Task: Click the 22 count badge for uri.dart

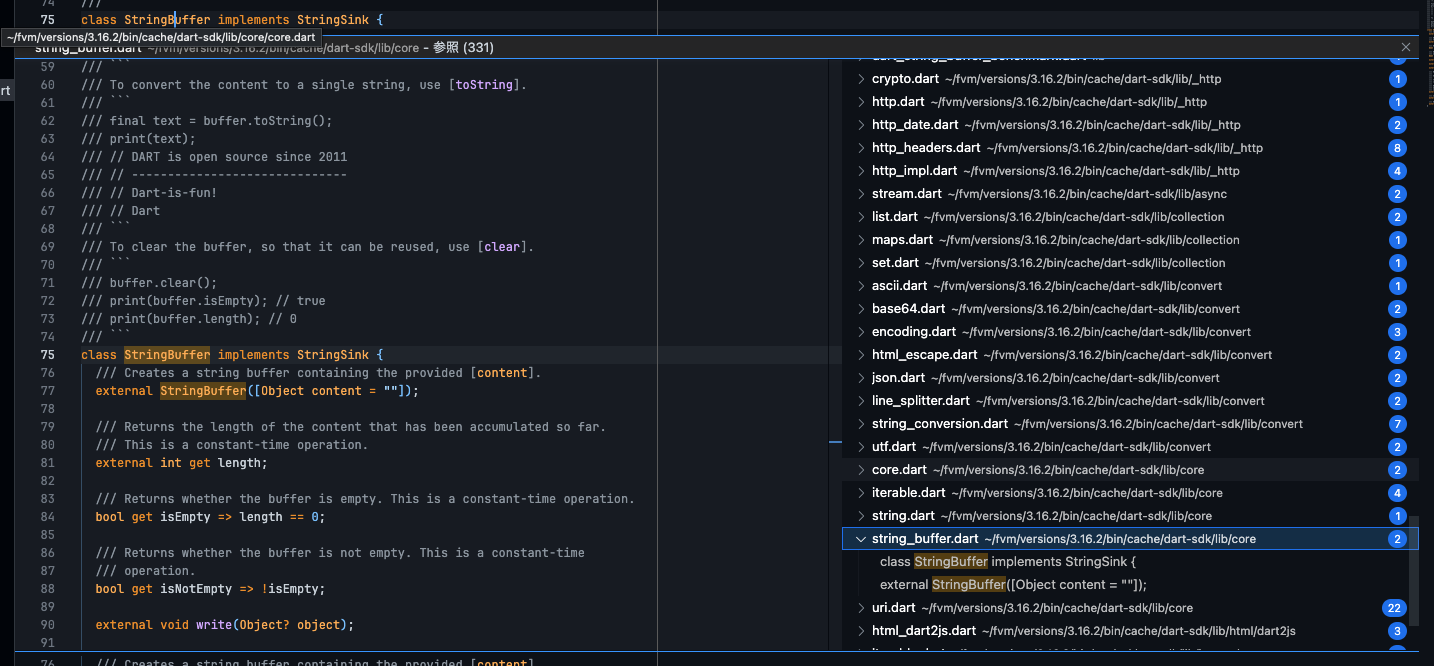Action: (x=1394, y=608)
